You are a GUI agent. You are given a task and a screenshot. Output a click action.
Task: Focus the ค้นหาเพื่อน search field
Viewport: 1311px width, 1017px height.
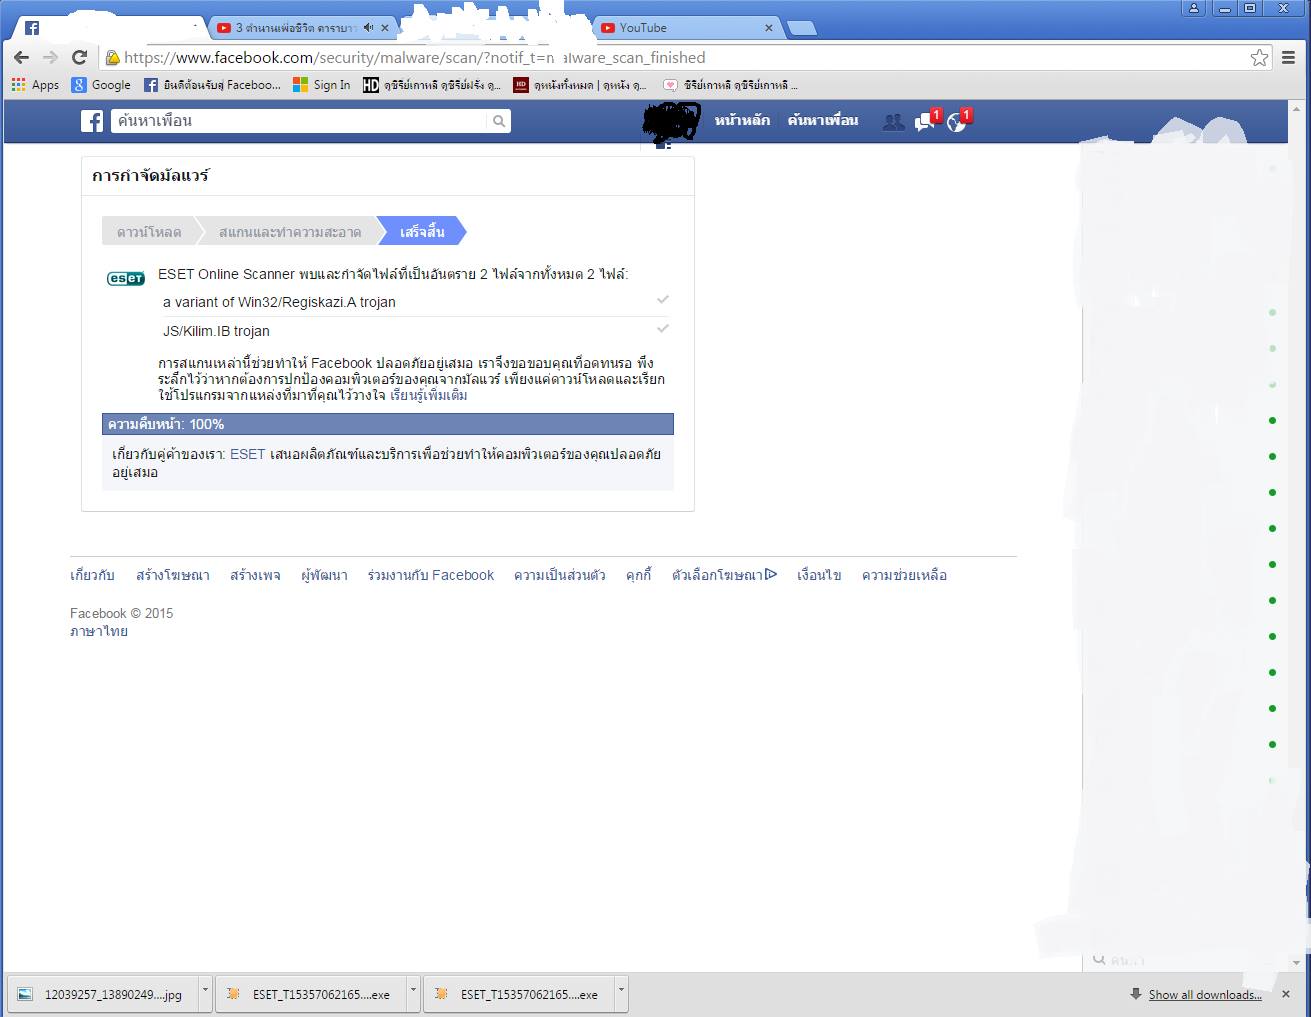click(x=300, y=121)
